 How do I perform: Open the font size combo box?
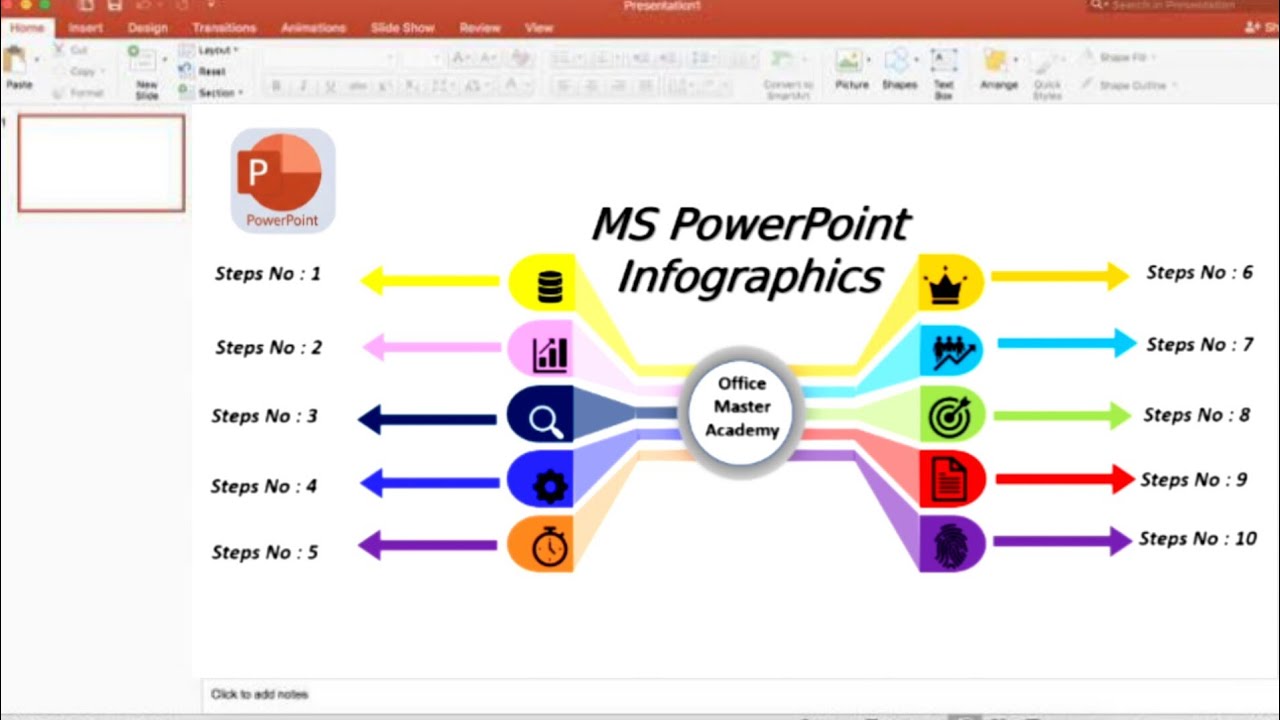[x=421, y=59]
